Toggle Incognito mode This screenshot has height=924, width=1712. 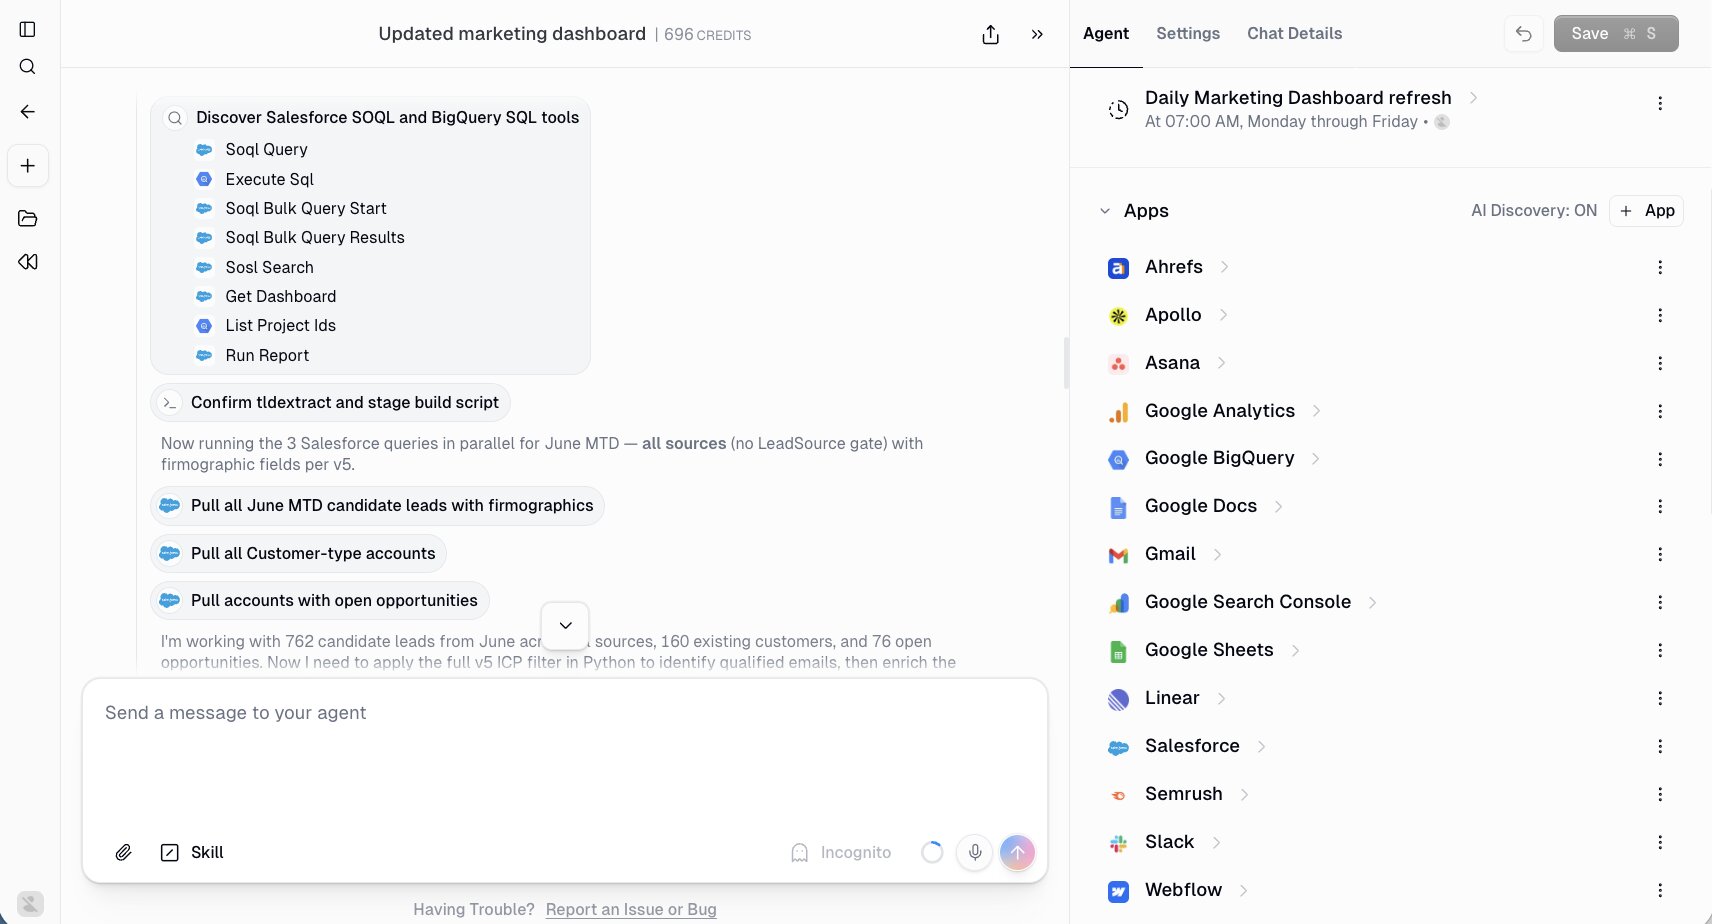[841, 852]
